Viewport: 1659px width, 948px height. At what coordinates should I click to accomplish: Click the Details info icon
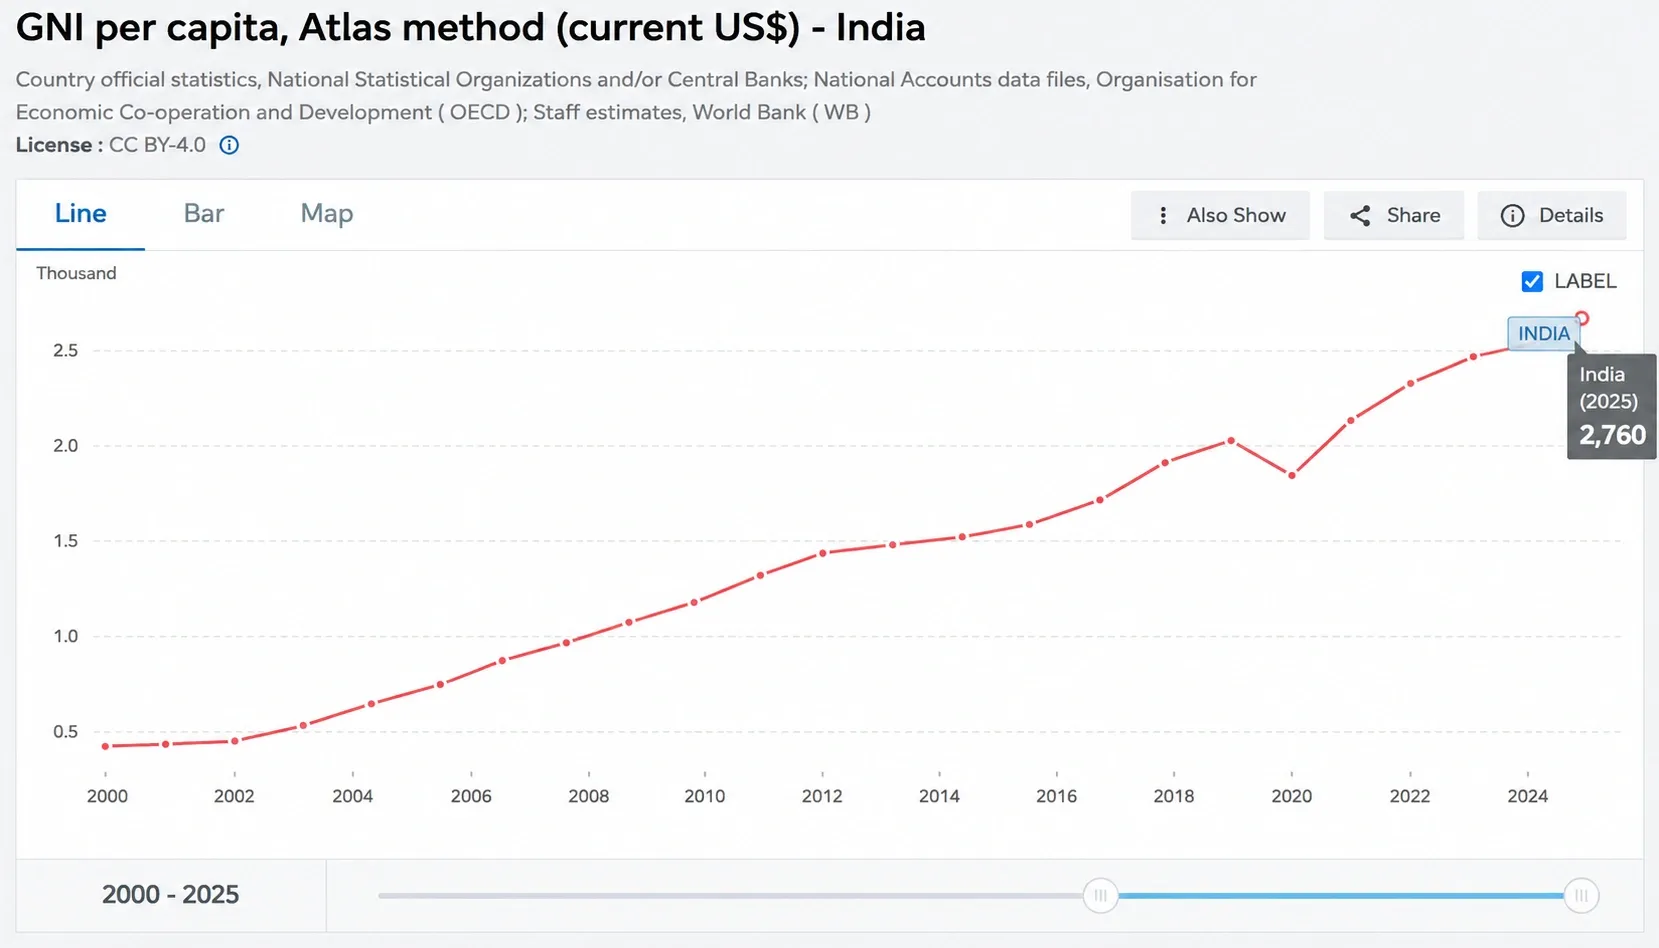(x=1512, y=215)
